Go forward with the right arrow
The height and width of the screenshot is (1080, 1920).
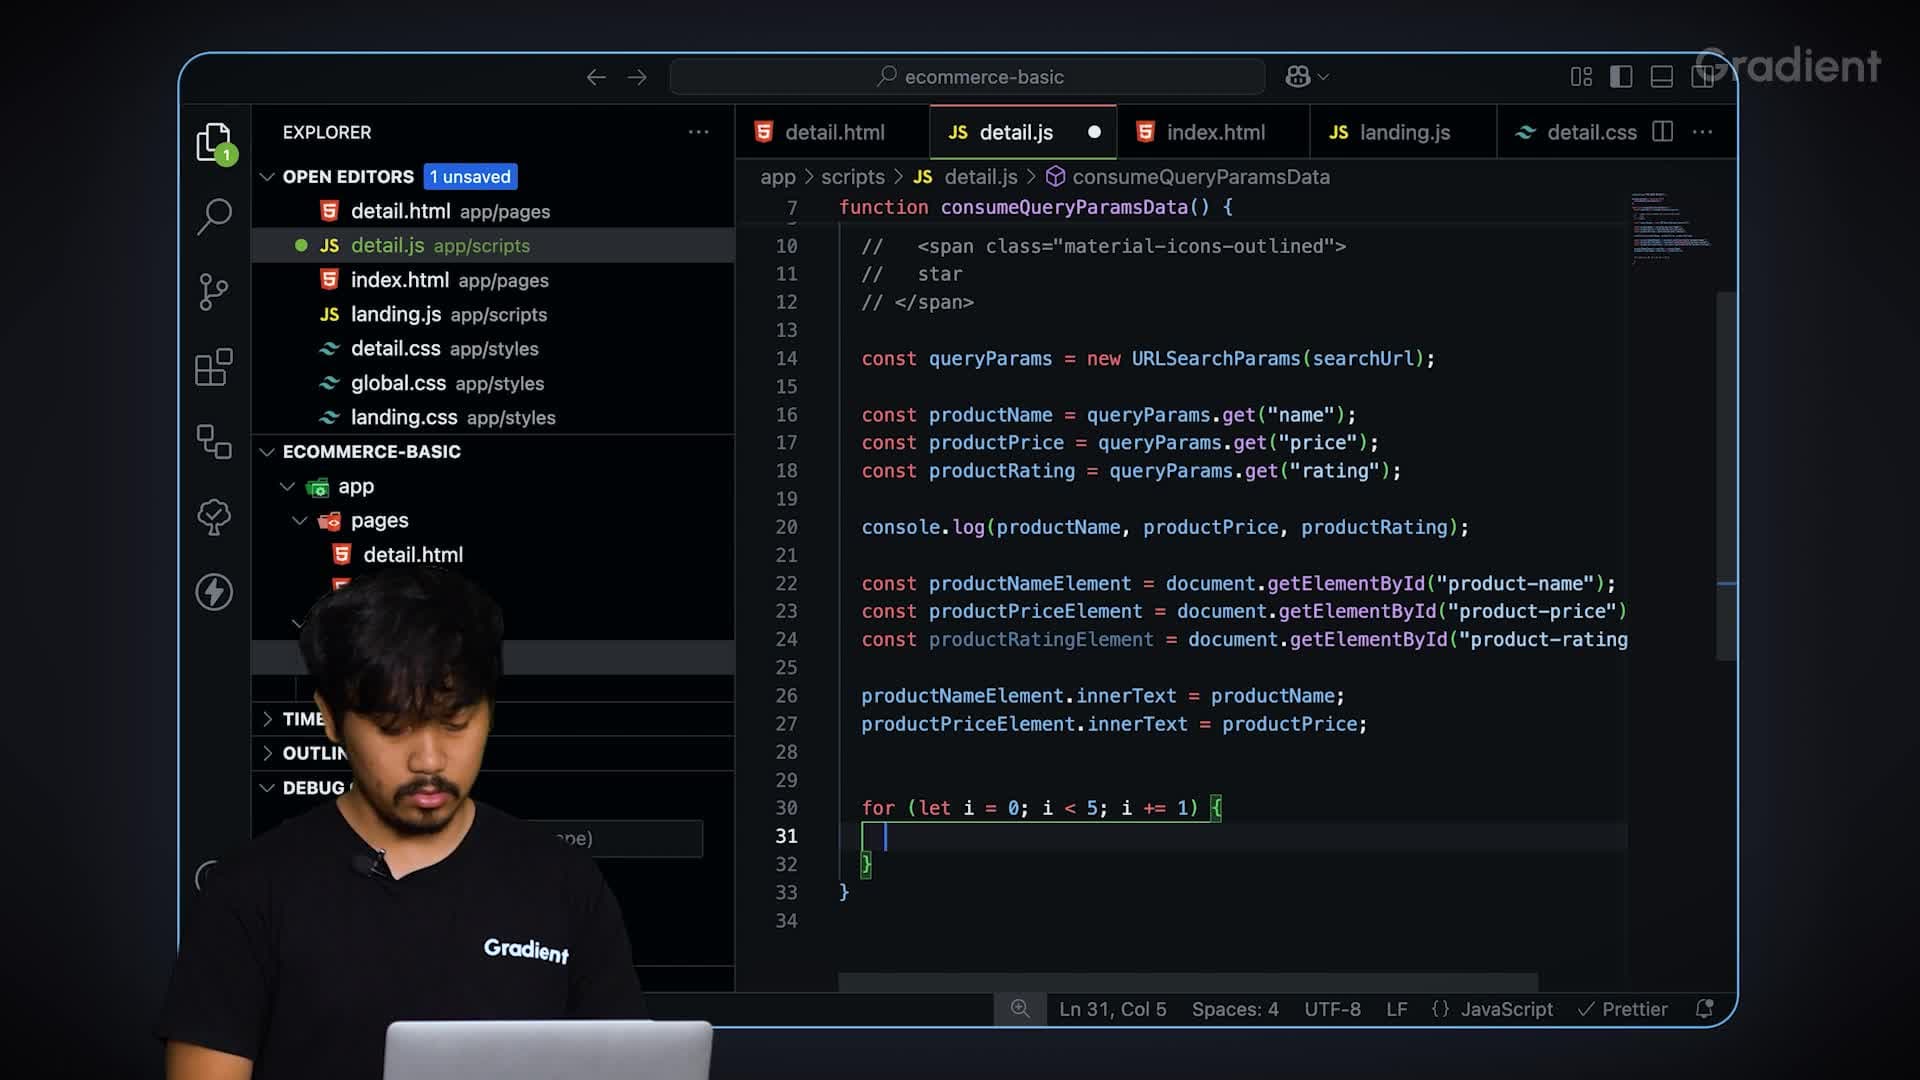click(x=637, y=77)
